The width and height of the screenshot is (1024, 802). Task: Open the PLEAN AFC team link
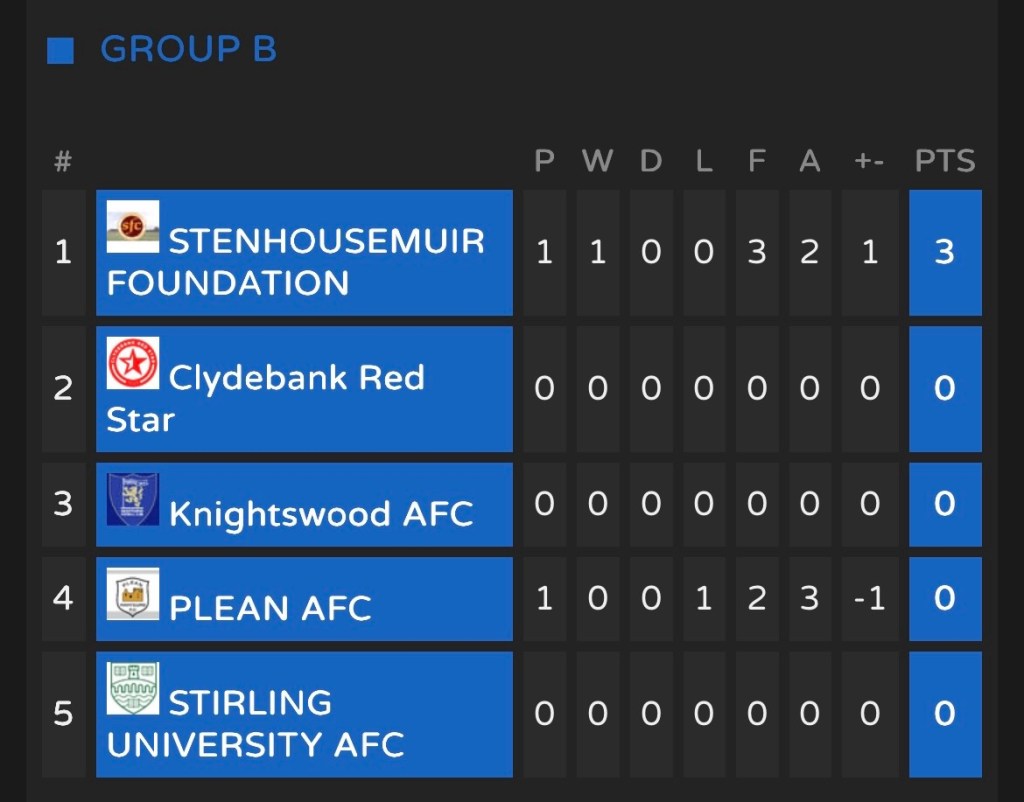[x=270, y=608]
